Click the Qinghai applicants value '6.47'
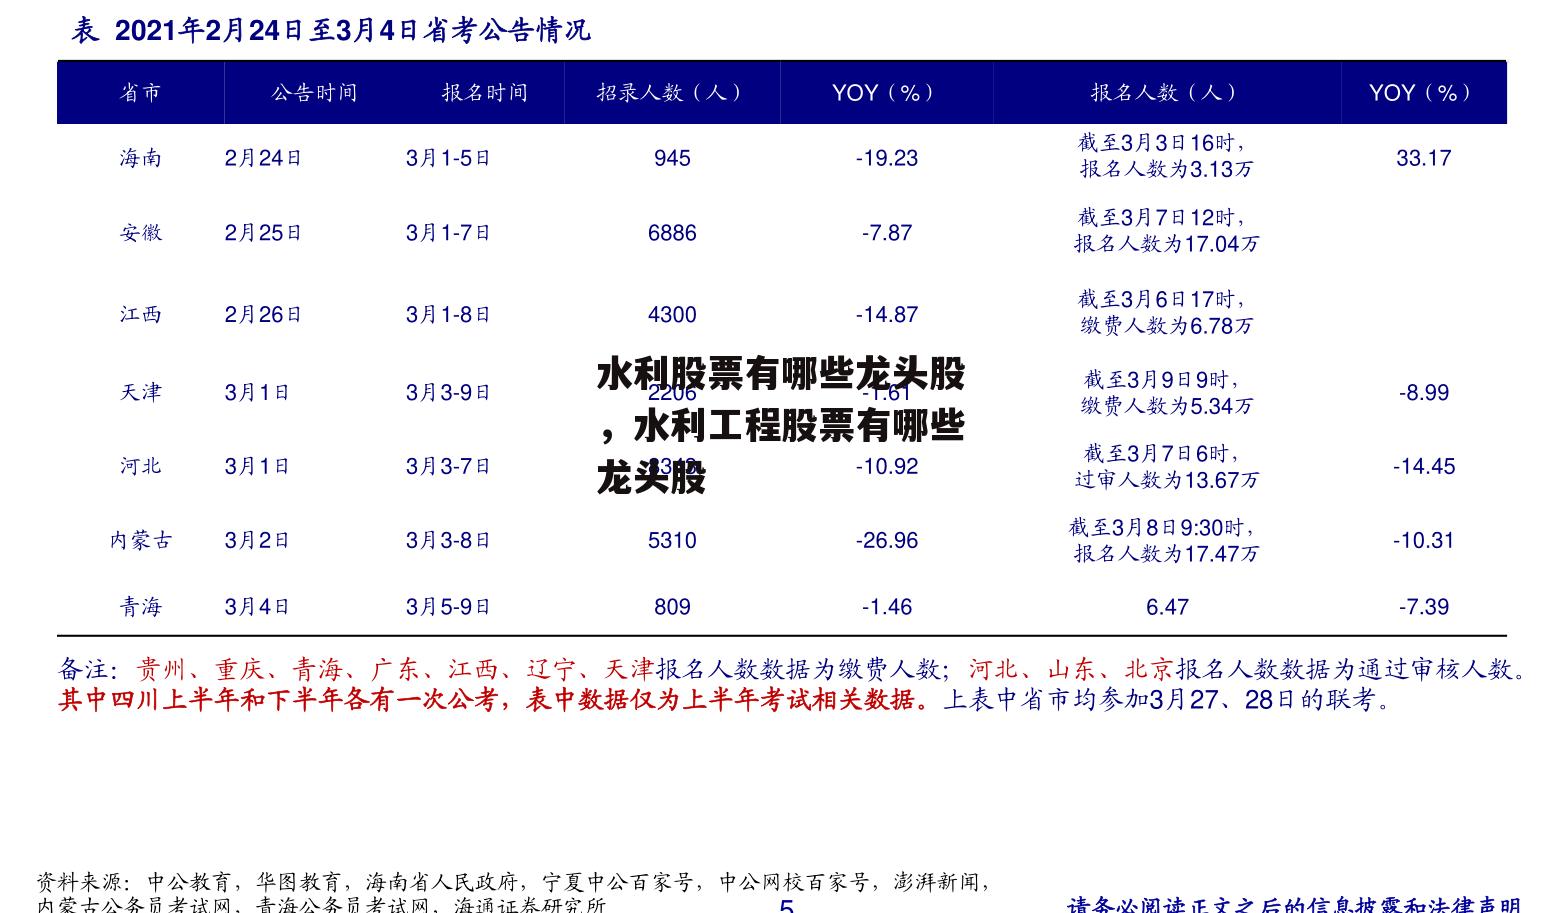This screenshot has height=913, width=1561. [1167, 606]
